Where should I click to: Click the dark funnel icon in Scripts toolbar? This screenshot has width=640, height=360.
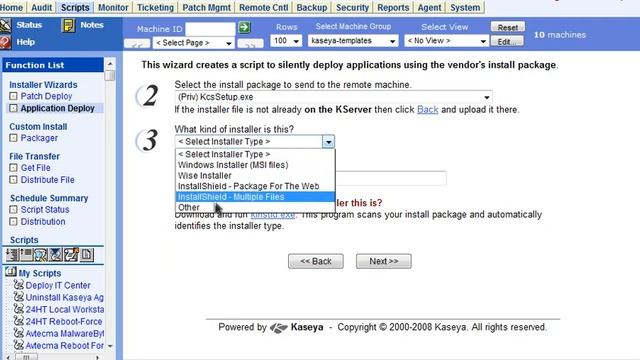pos(56,255)
